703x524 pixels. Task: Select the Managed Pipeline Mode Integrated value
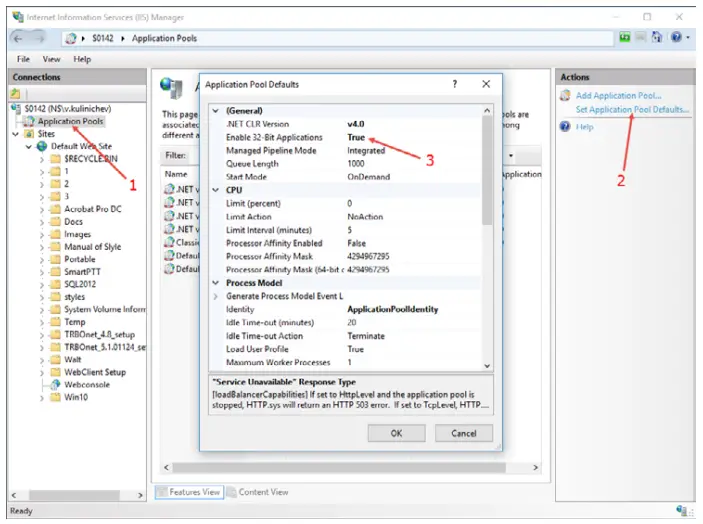[x=366, y=151]
